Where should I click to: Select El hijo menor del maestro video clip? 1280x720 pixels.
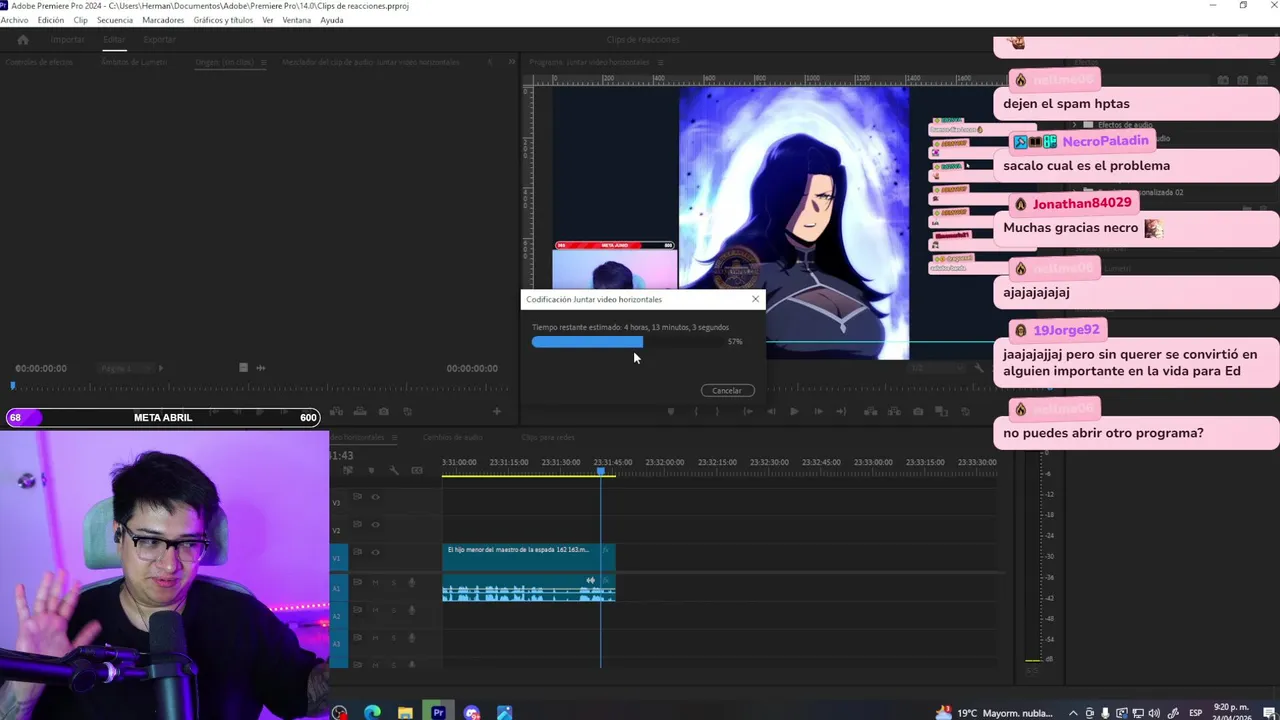click(529, 557)
